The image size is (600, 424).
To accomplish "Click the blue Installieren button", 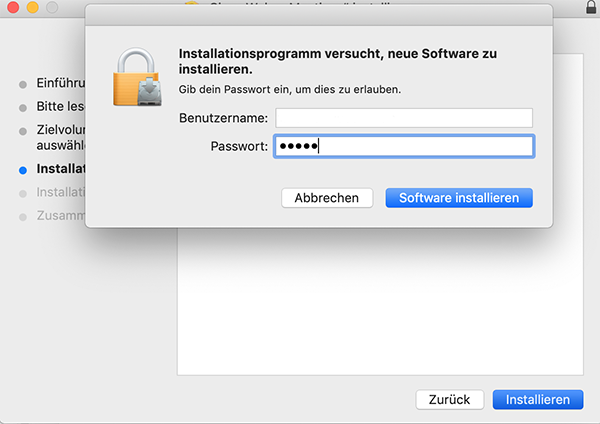I will 537,399.
